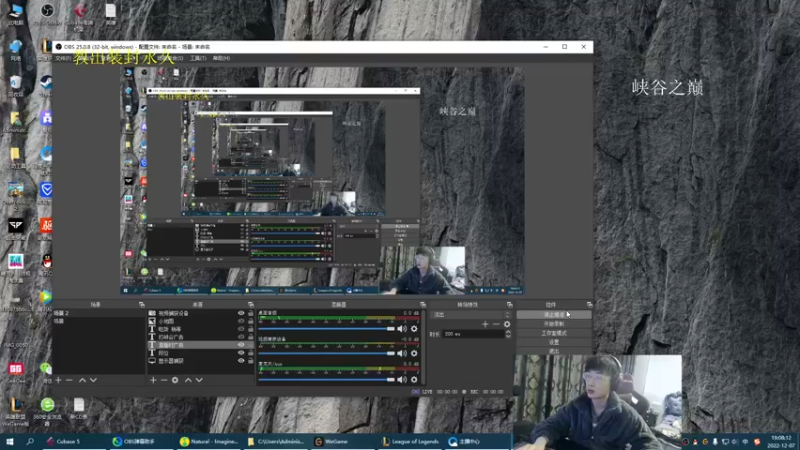This screenshot has width=800, height=450.
Task: Remove selected source with minus icon in 来源 panel
Action: pyautogui.click(x=164, y=380)
